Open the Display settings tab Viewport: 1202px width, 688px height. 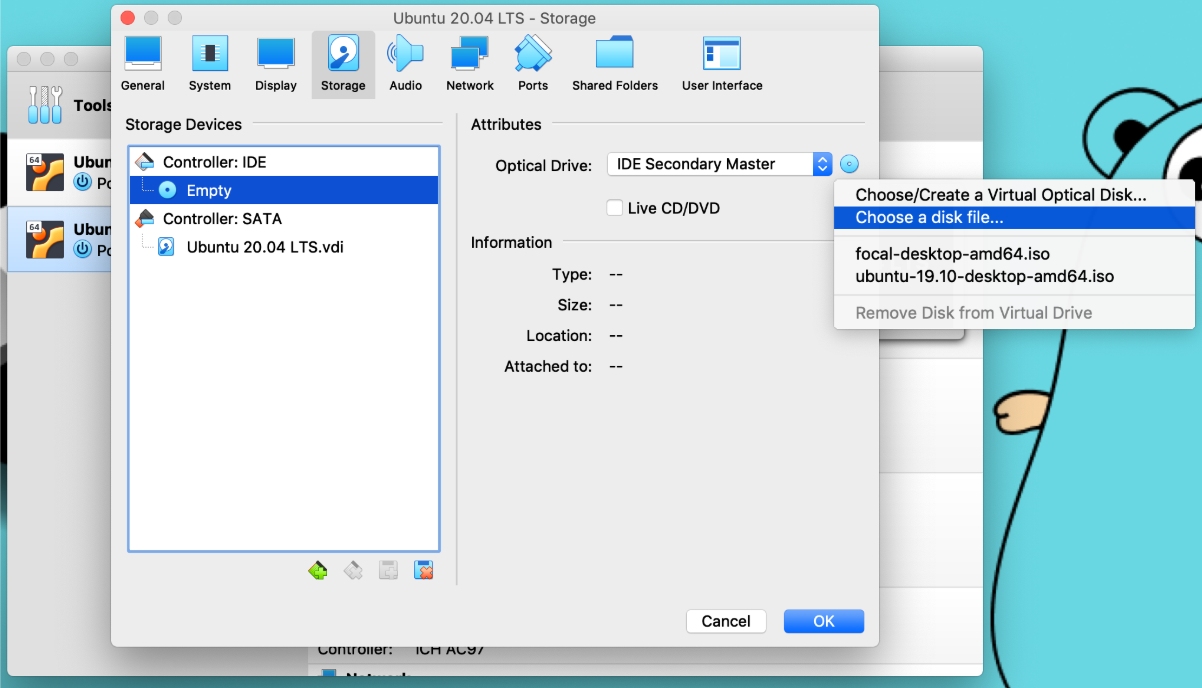(x=276, y=64)
